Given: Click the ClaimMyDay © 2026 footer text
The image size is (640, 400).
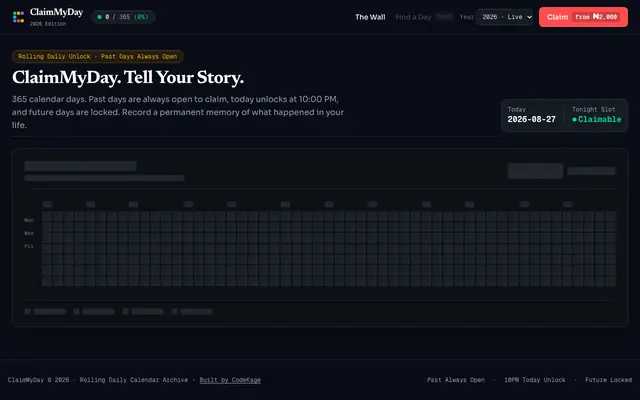Looking at the screenshot, I should click(38, 380).
